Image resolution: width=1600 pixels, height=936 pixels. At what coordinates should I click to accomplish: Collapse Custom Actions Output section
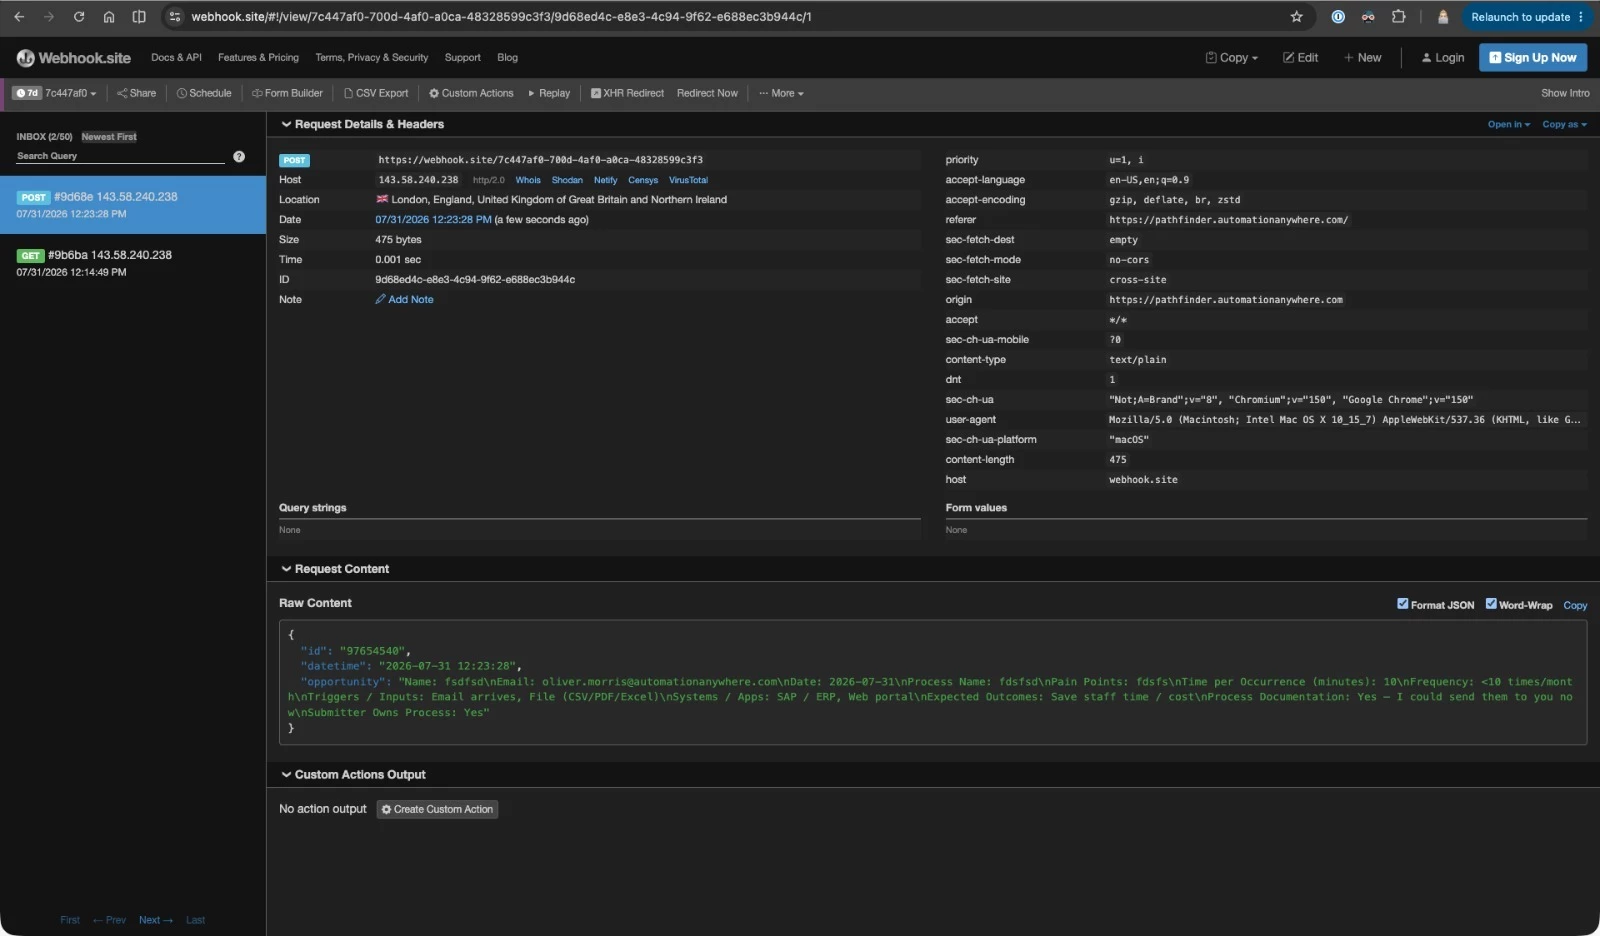pos(353,775)
